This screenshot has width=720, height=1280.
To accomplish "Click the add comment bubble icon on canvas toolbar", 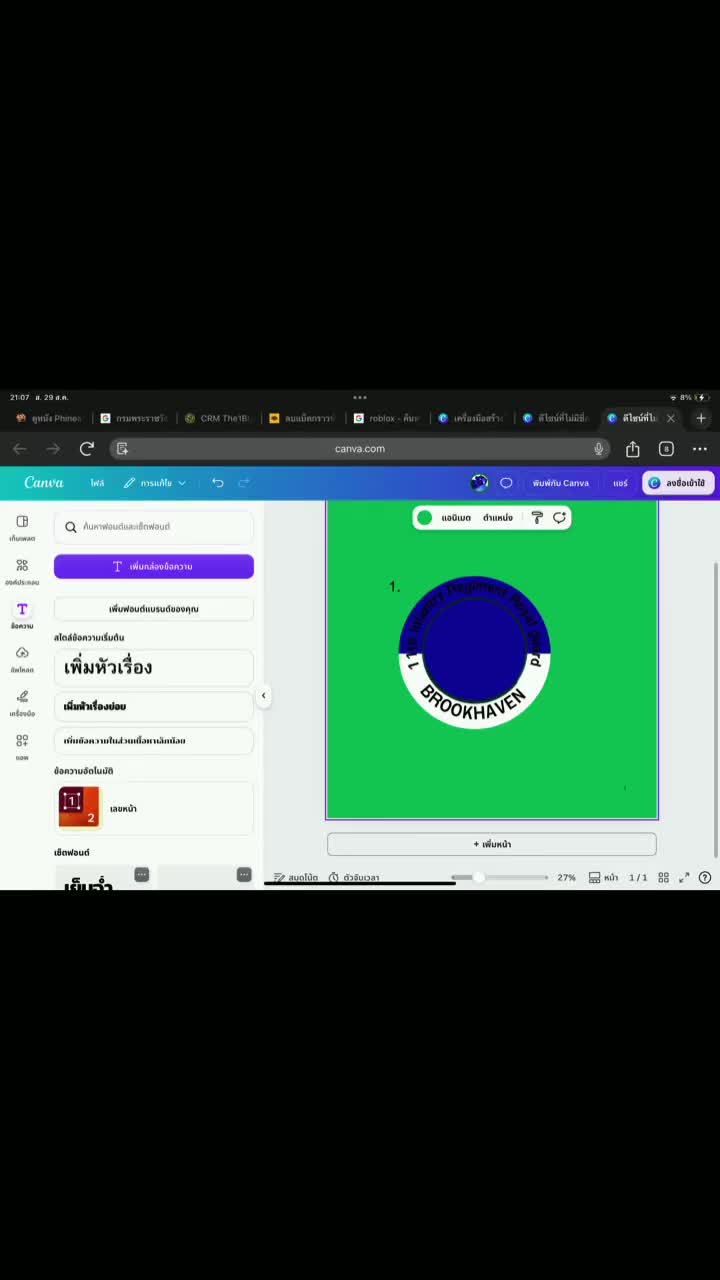I will pos(560,517).
